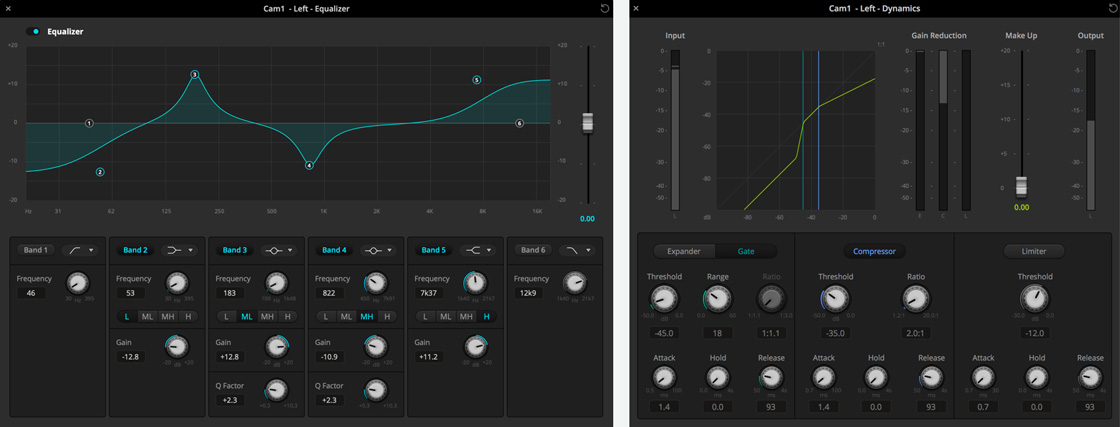Click EQ node 3 on the curve
Screen dimensions: 1120x427
195,75
